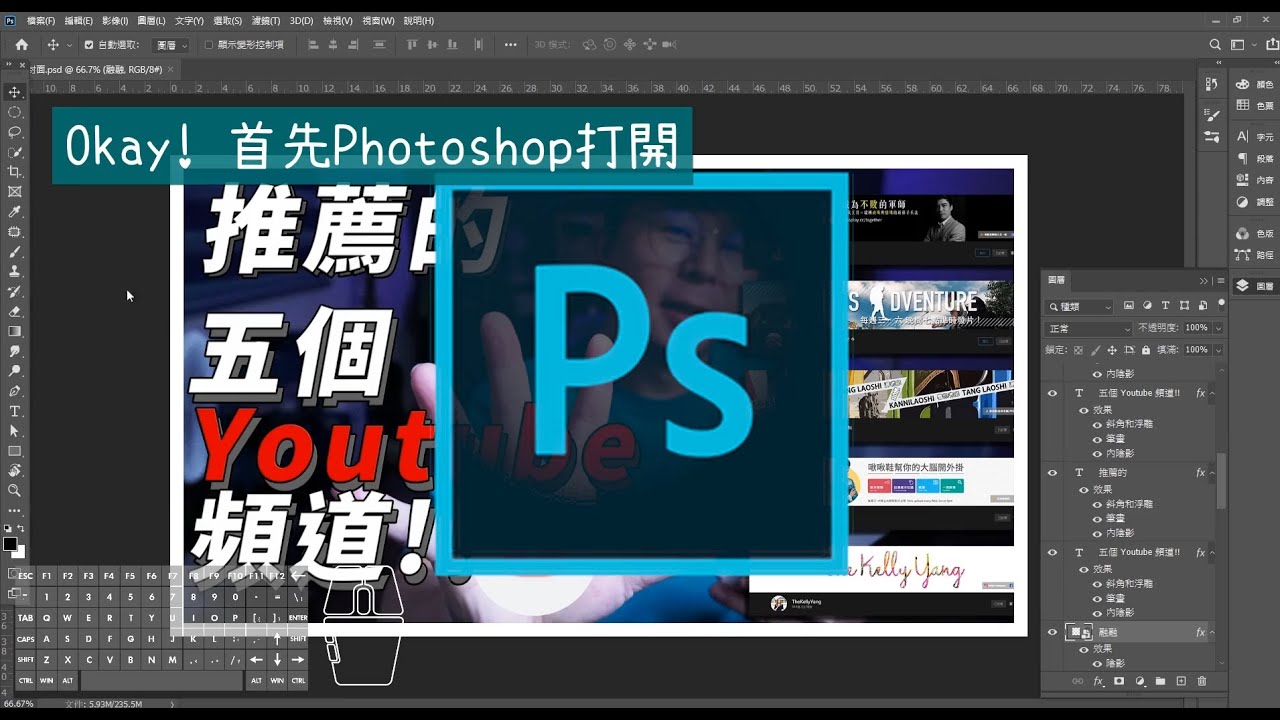The image size is (1280, 720).
Task: Select the Gradient tool
Action: point(14,331)
